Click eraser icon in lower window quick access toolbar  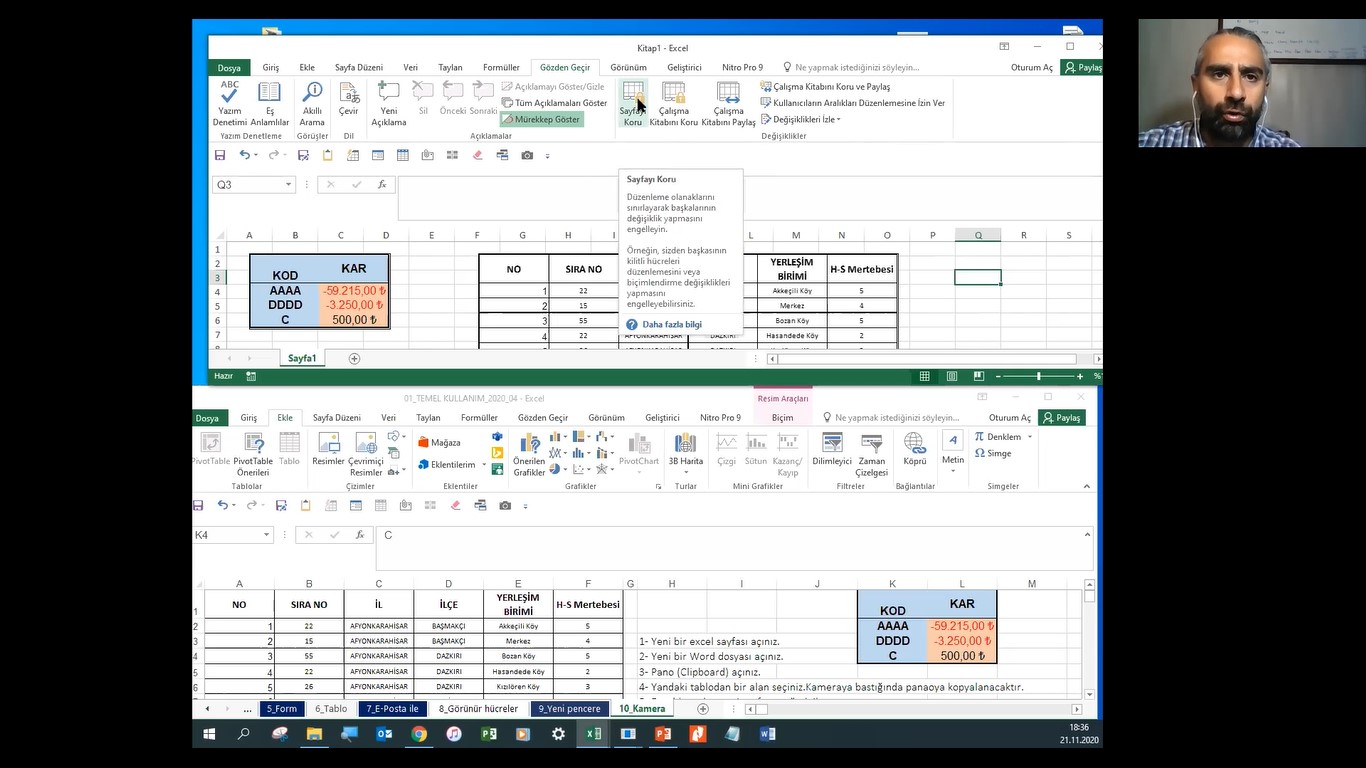pyautogui.click(x=455, y=505)
